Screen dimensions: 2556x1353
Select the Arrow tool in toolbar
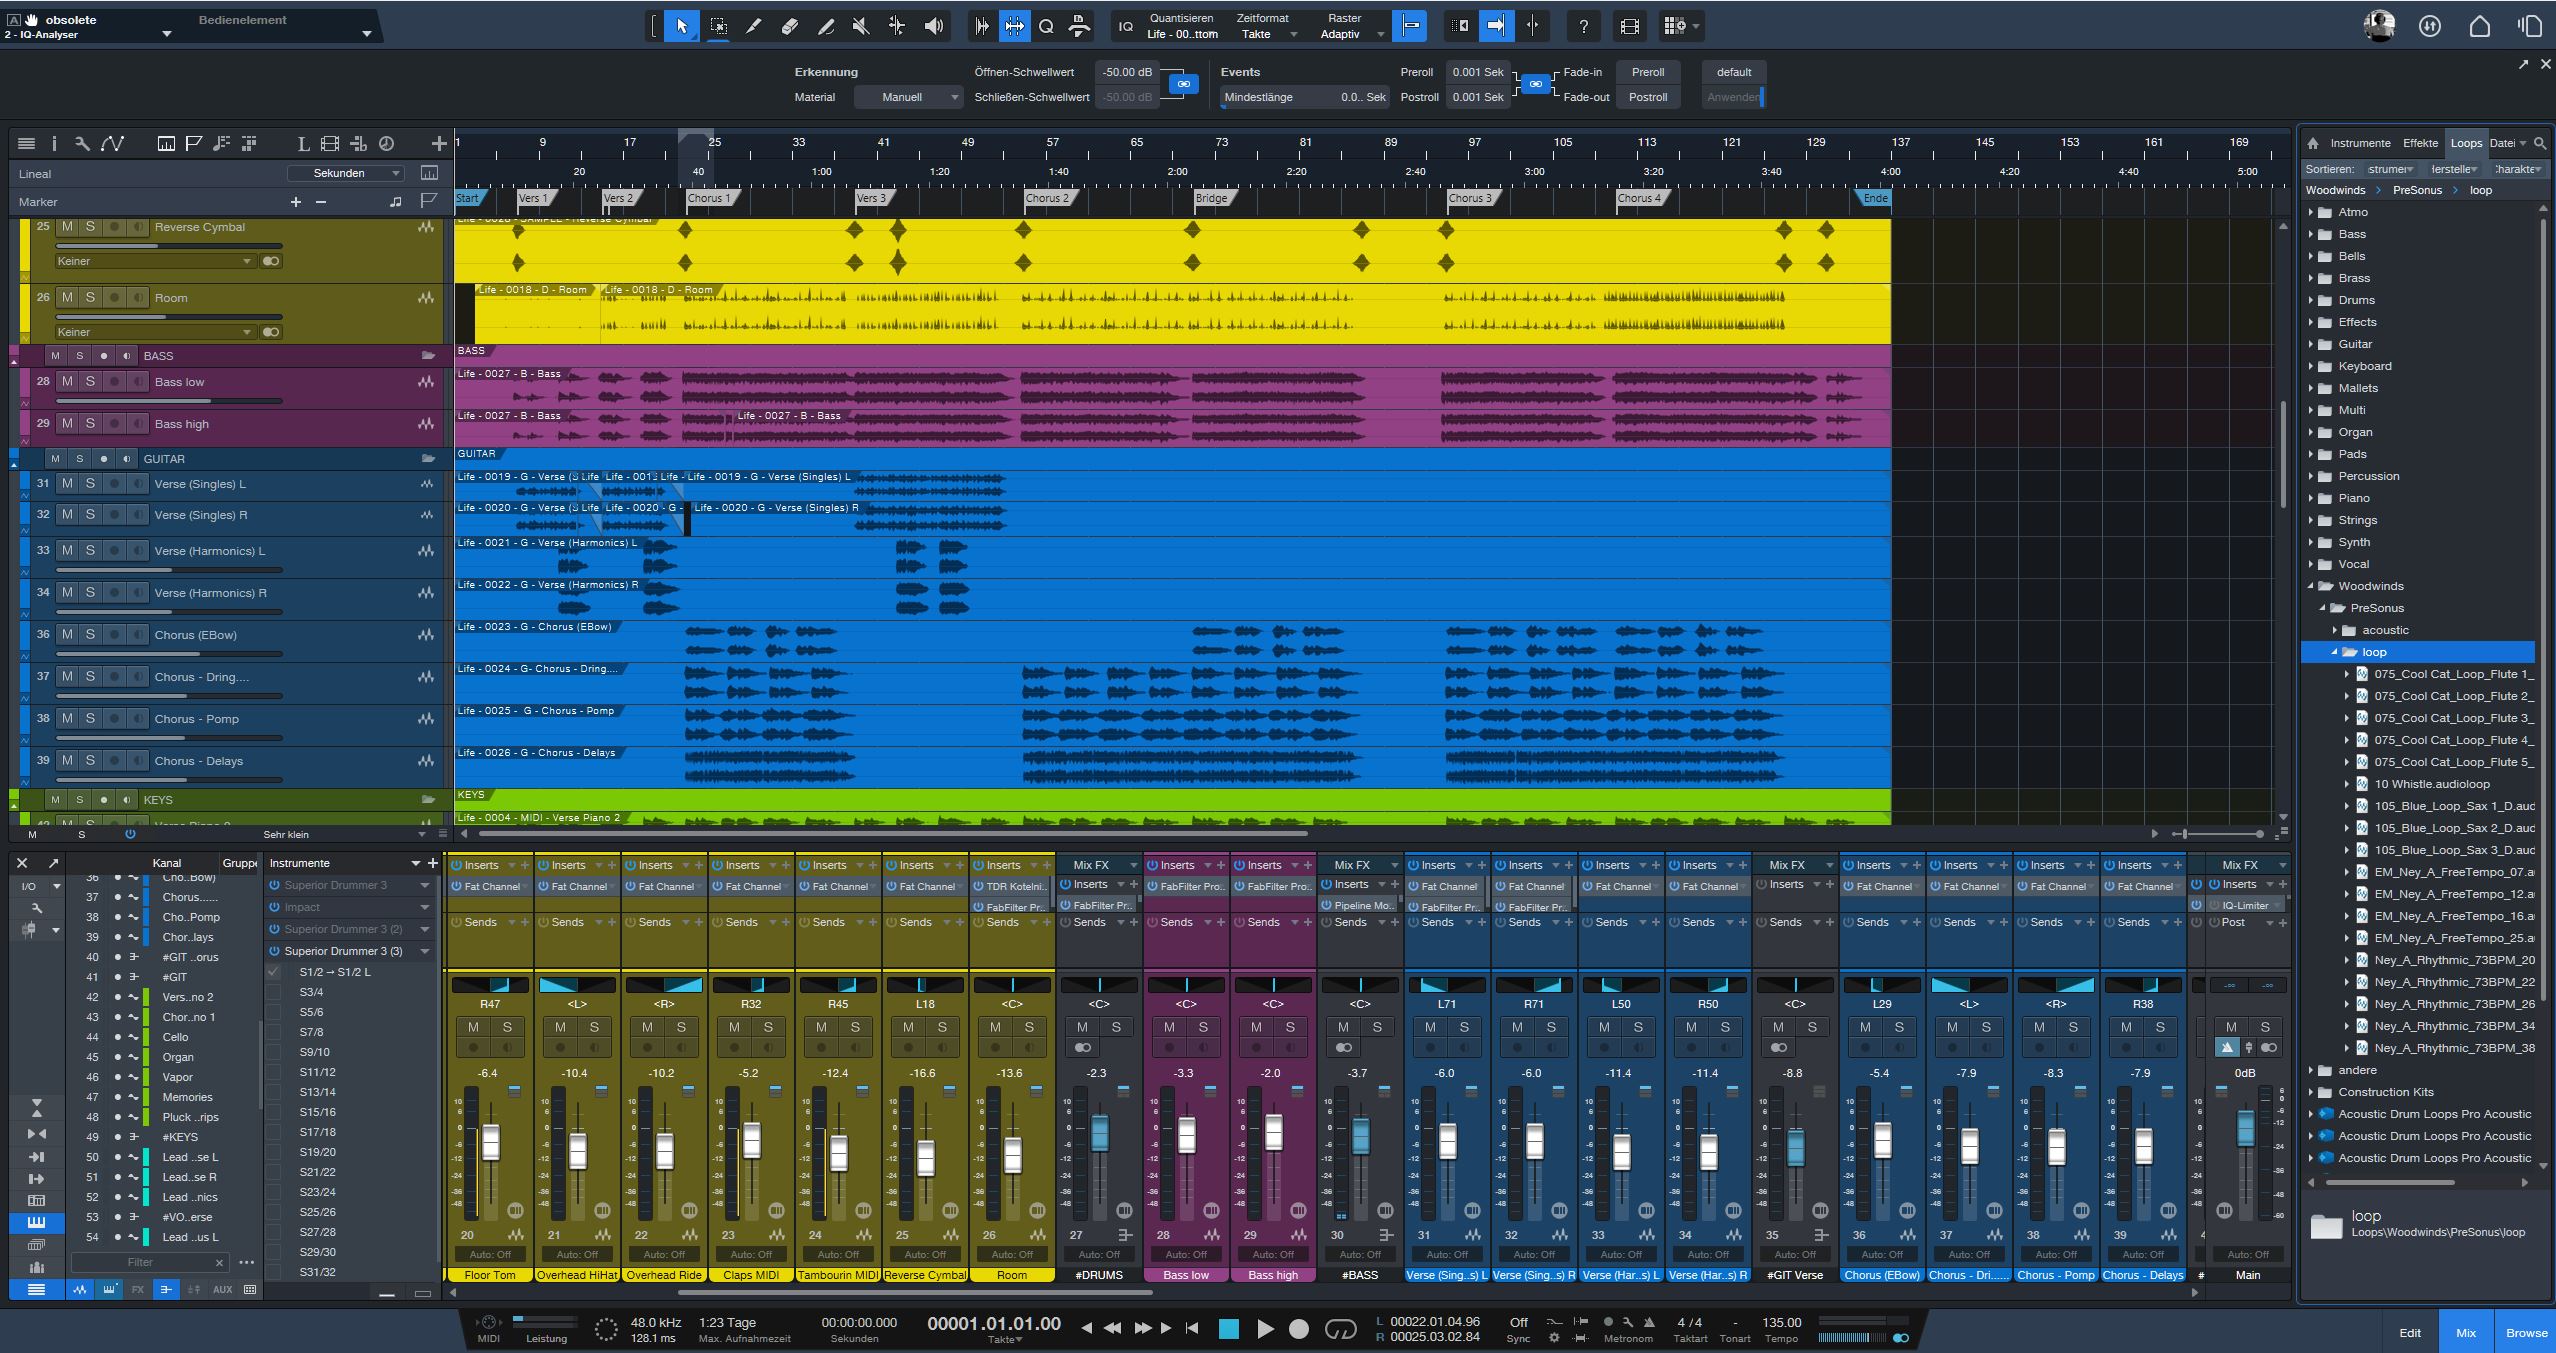tap(682, 27)
